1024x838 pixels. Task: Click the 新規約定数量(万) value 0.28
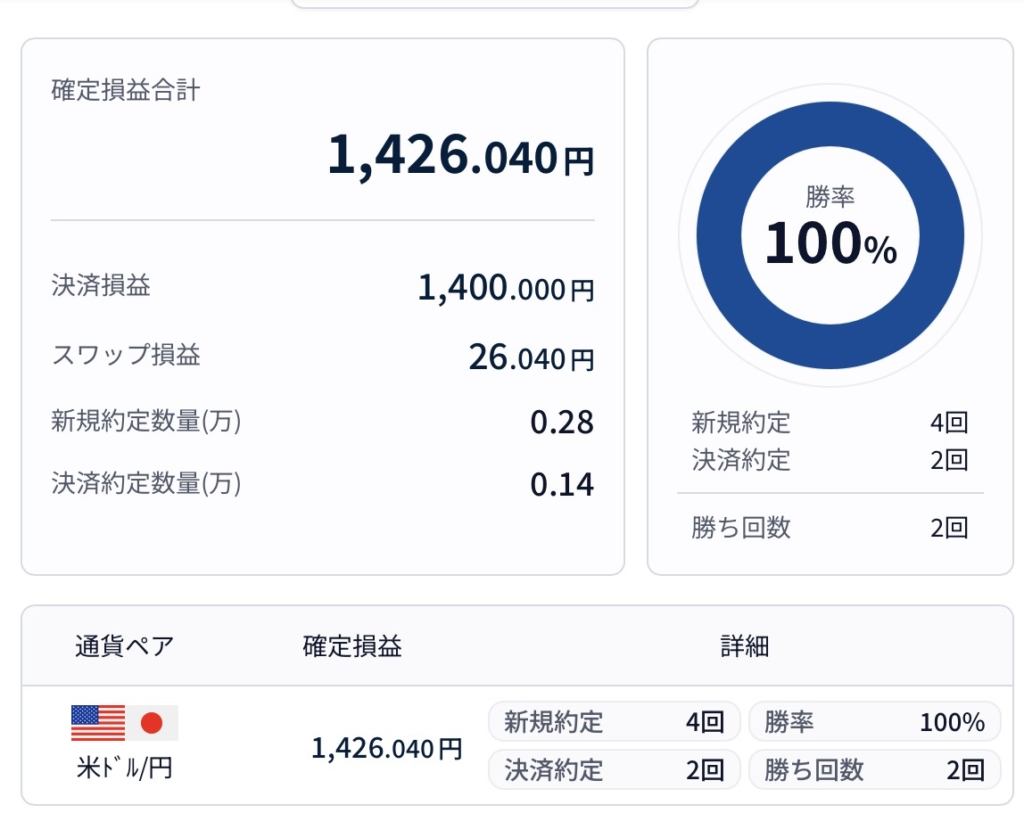pyautogui.click(x=562, y=423)
